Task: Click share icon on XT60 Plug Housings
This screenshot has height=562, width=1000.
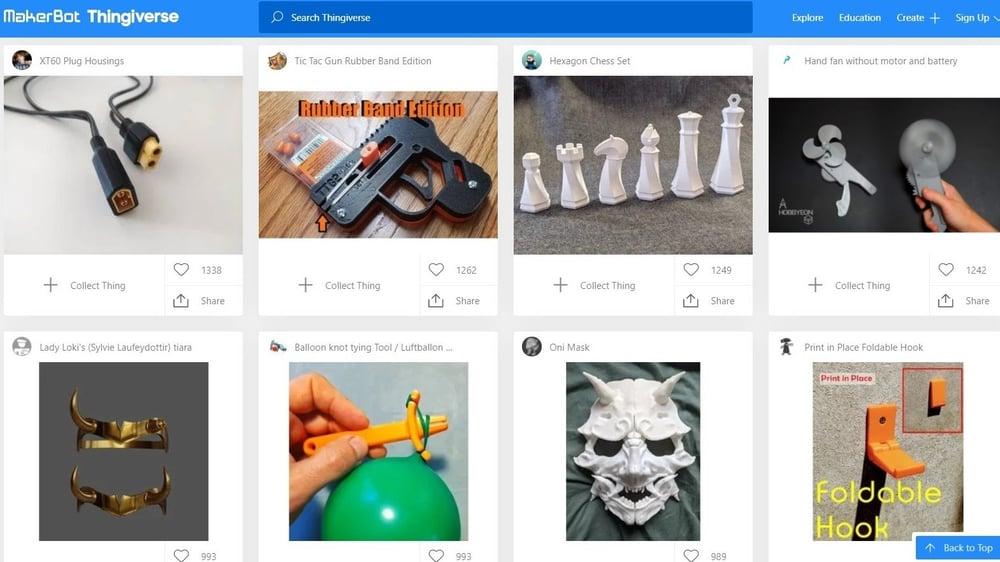Action: pyautogui.click(x=181, y=300)
